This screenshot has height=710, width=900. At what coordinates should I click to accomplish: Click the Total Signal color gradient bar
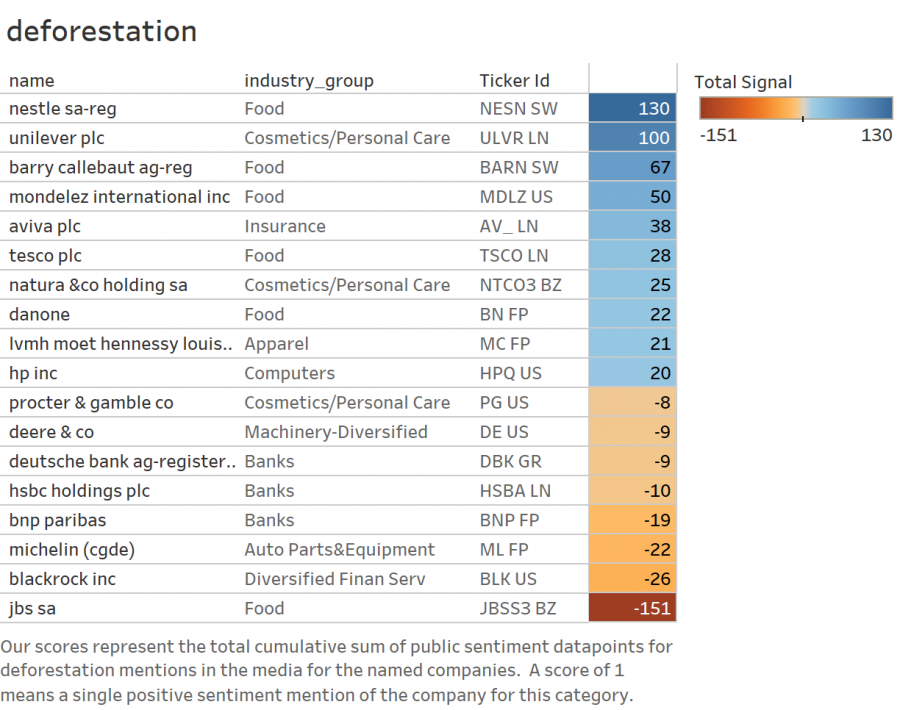coord(796,108)
